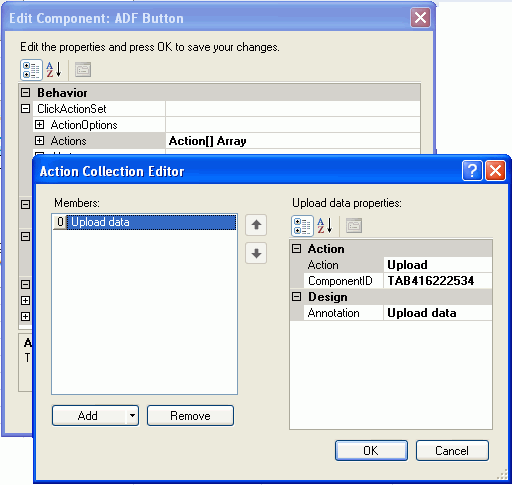Close the Edit Component: ADF Button window

[420, 18]
